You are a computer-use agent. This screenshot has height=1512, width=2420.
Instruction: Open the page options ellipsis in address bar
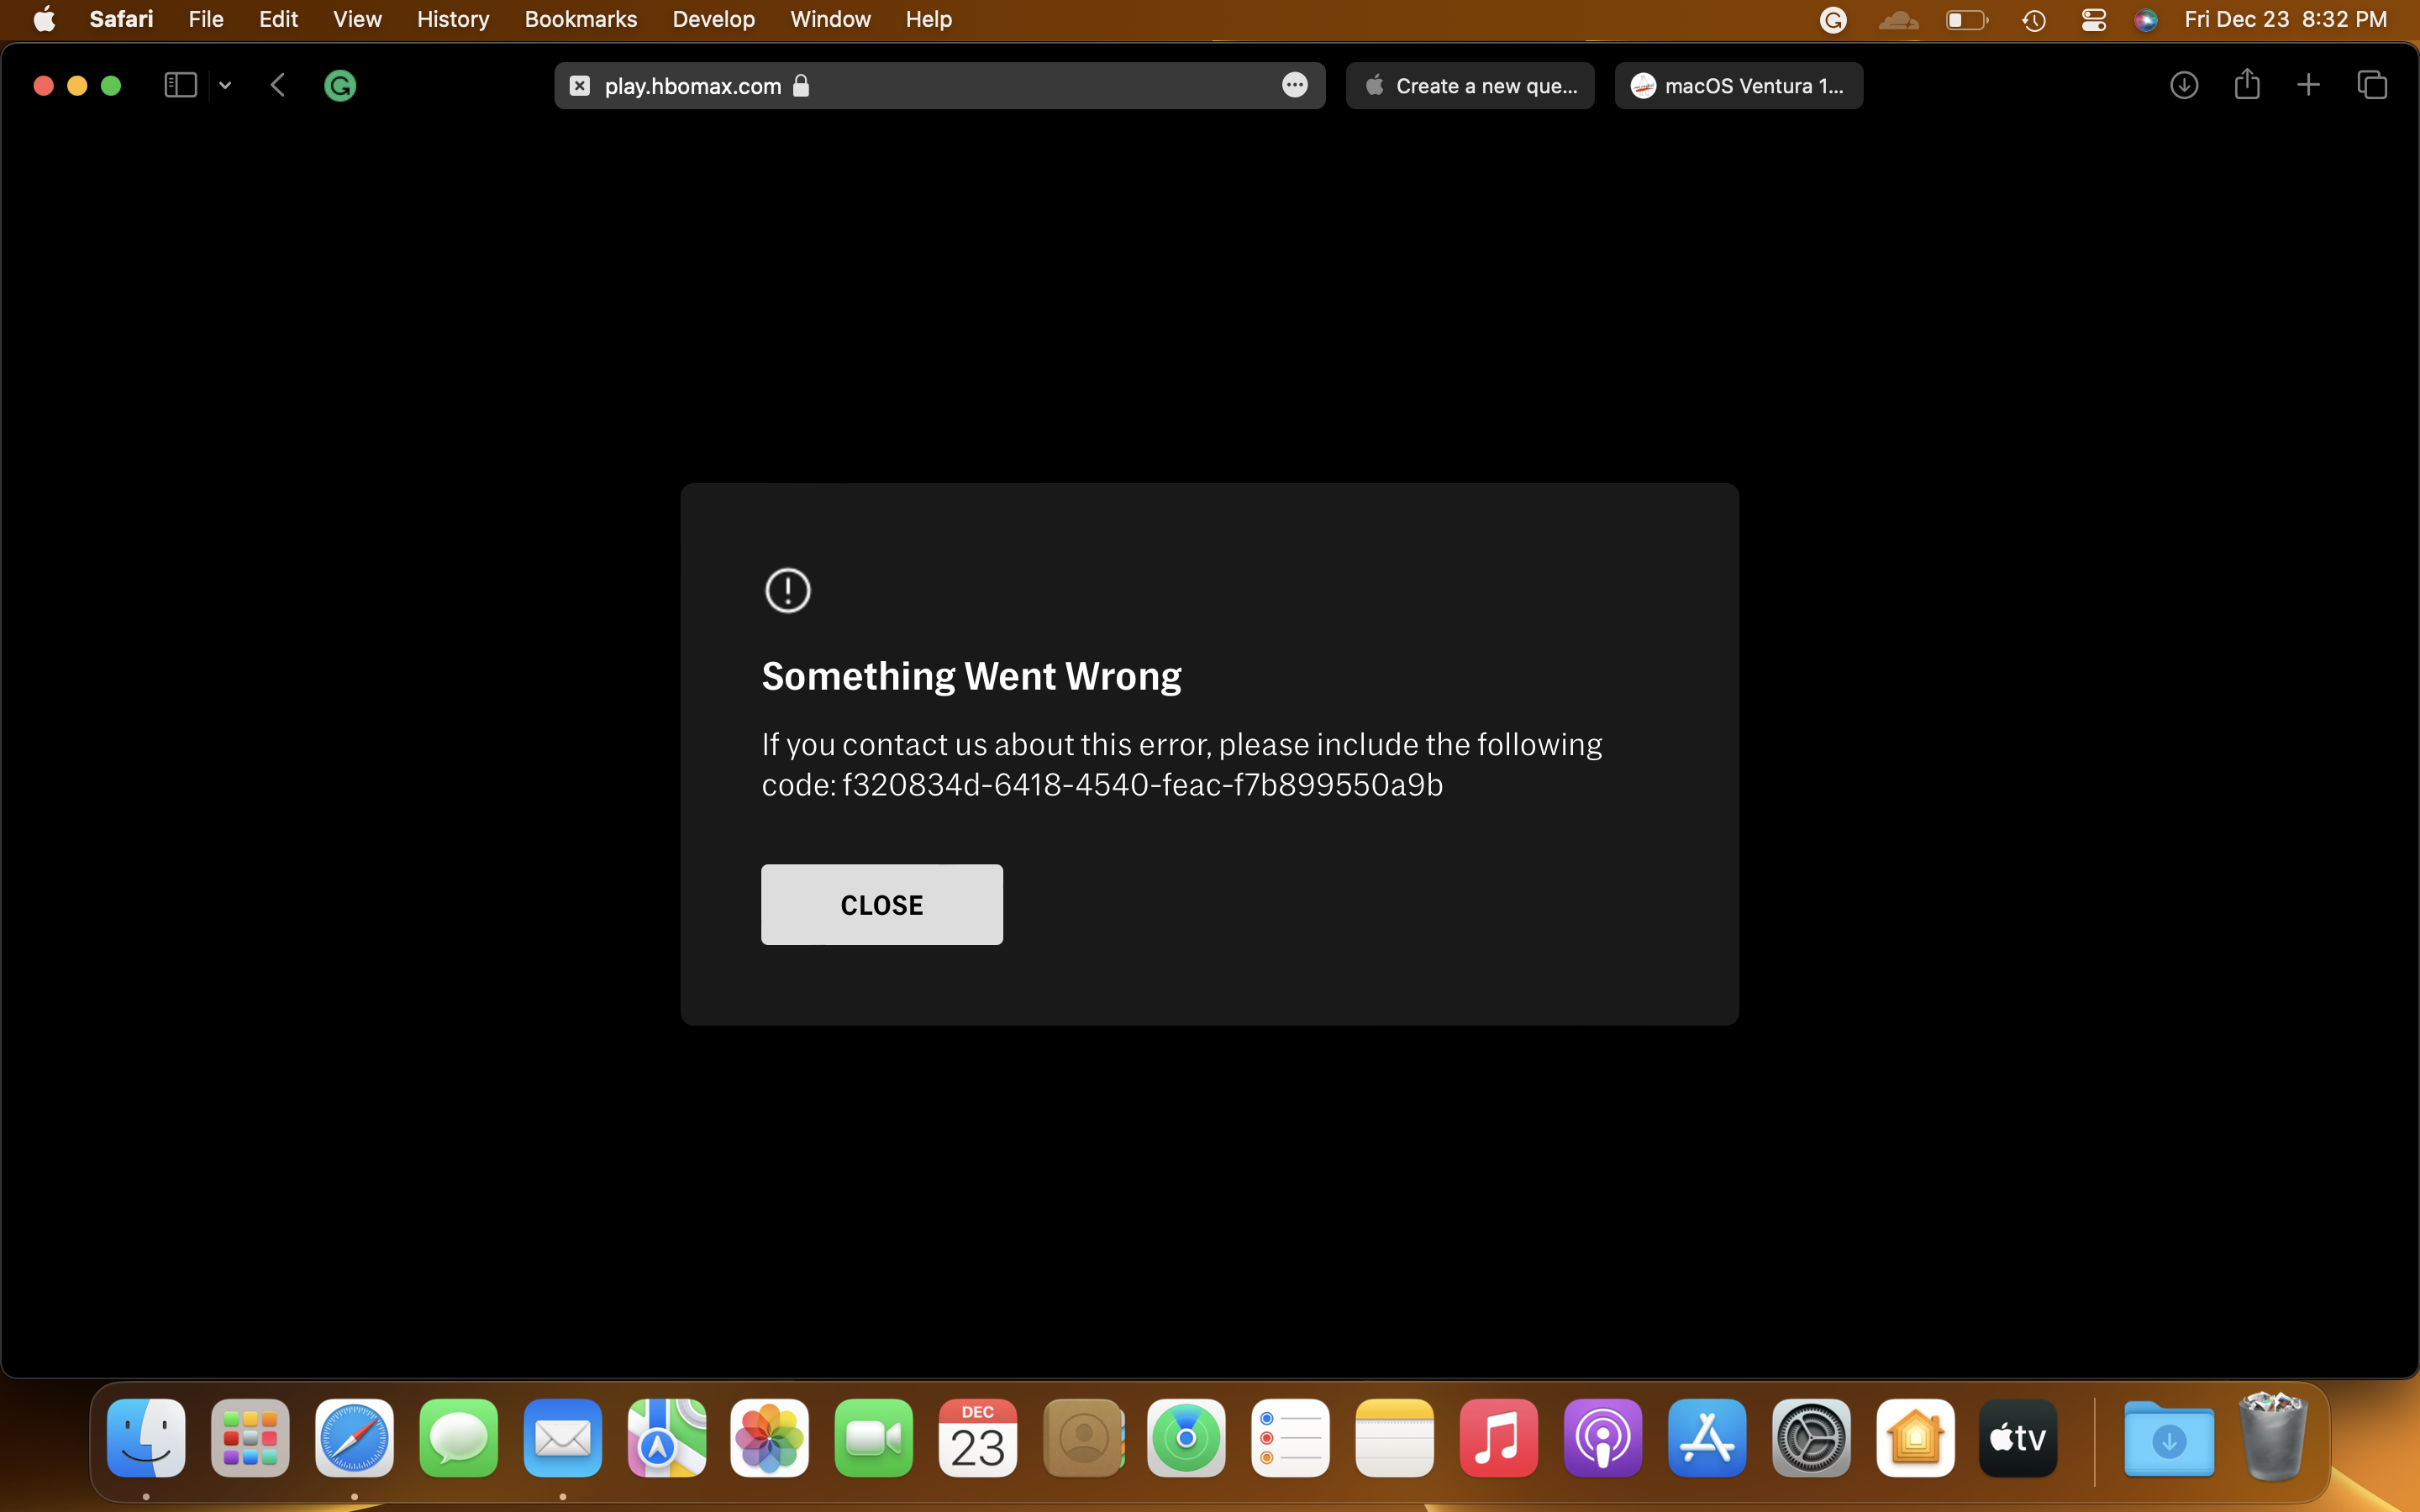[x=1294, y=86]
